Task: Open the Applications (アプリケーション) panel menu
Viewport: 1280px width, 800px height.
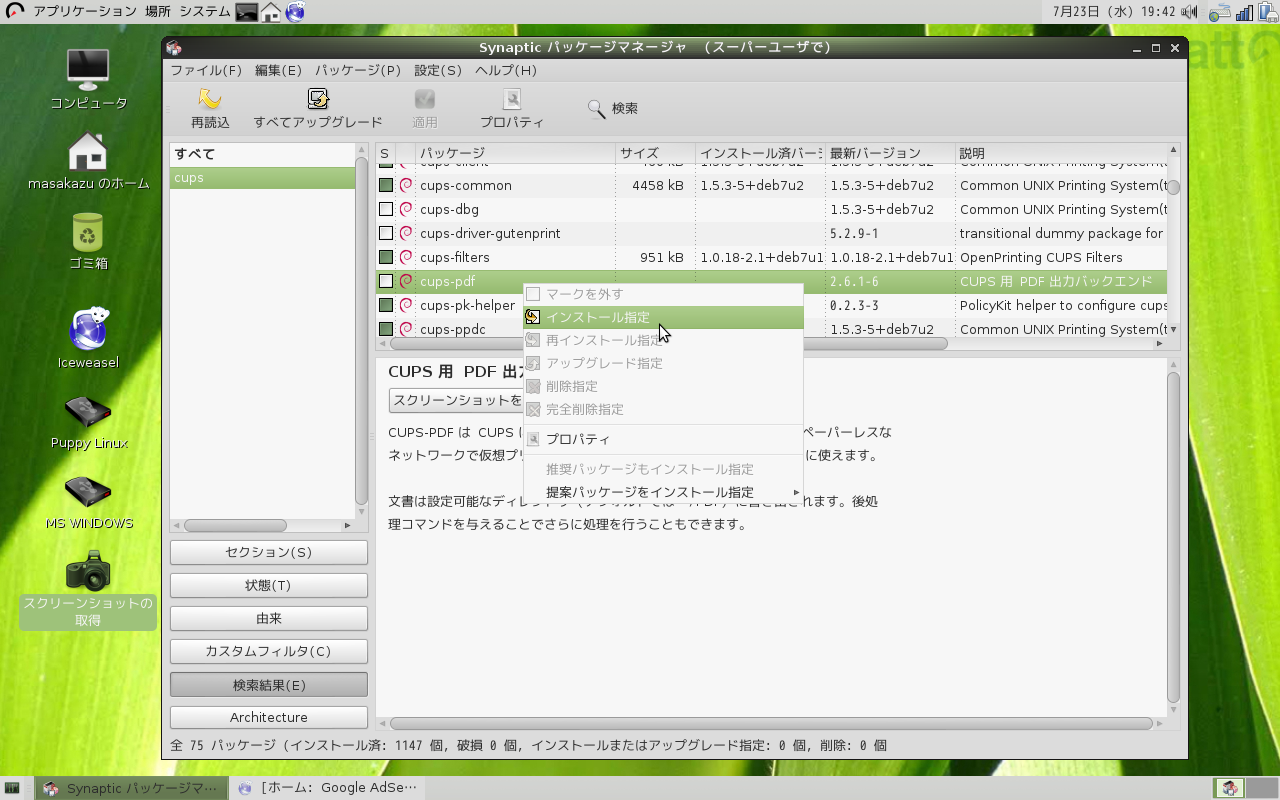Action: point(84,12)
